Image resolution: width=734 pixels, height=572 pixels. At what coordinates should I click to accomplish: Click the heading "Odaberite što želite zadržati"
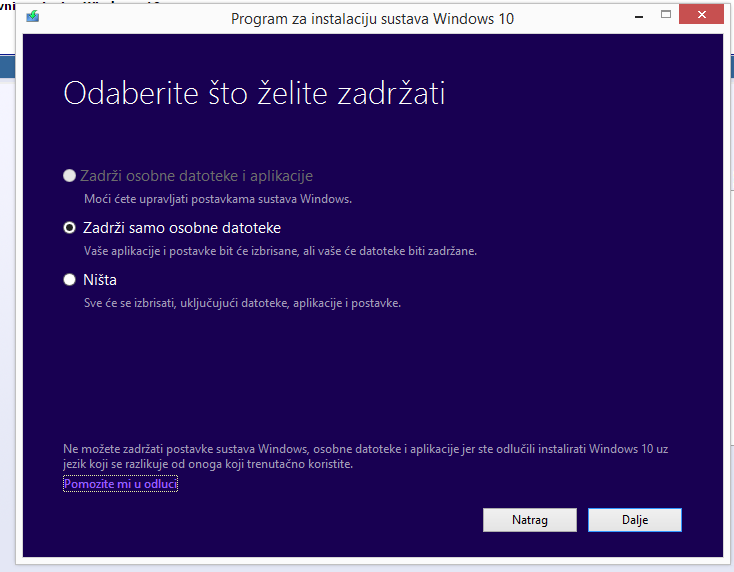(254, 93)
